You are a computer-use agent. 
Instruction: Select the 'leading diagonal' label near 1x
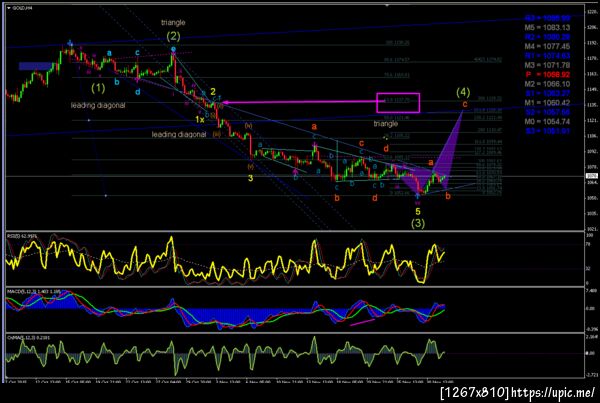click(179, 134)
